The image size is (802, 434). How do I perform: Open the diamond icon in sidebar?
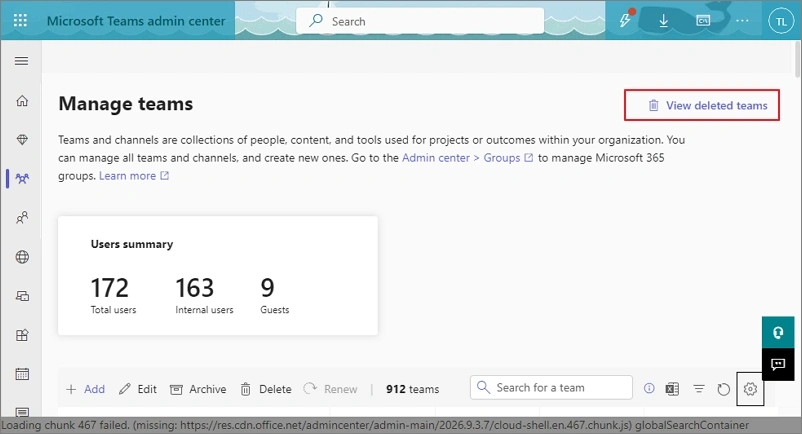pyautogui.click(x=22, y=140)
